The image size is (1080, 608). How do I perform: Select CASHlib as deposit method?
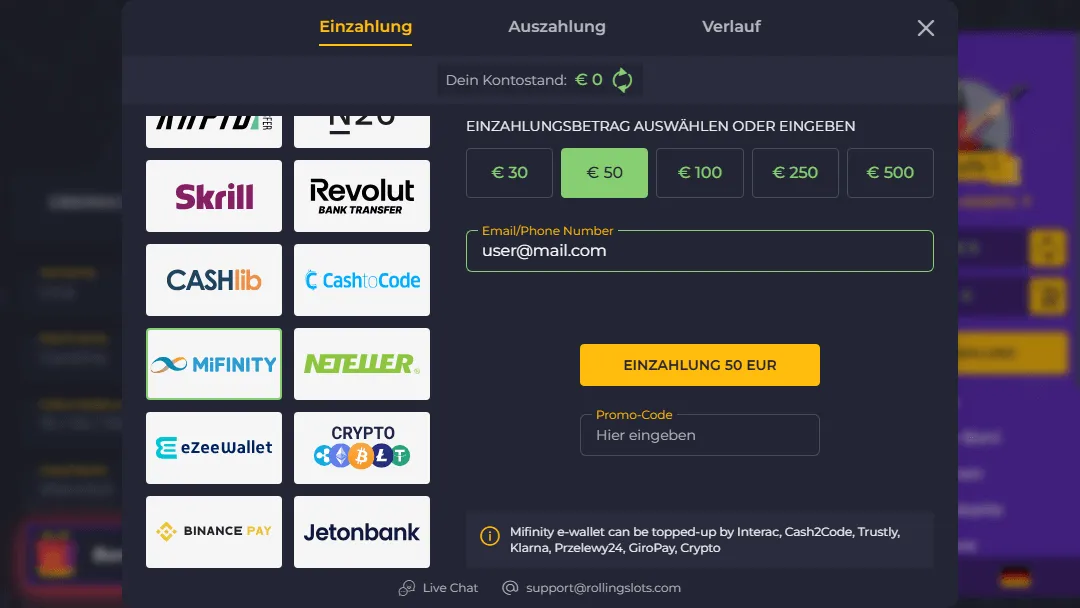pyautogui.click(x=213, y=280)
